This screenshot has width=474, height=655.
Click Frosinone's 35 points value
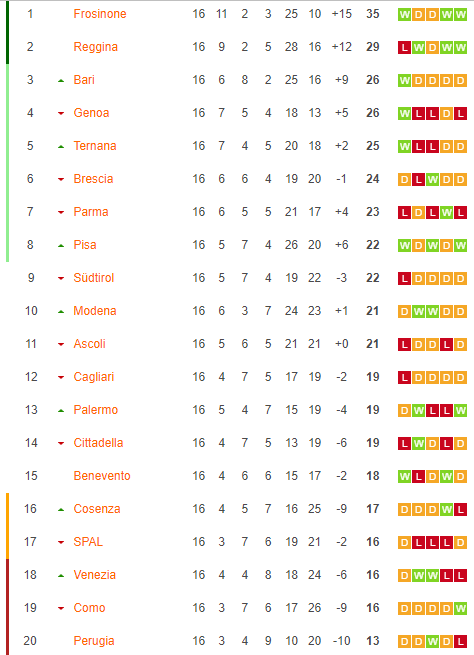tap(373, 14)
